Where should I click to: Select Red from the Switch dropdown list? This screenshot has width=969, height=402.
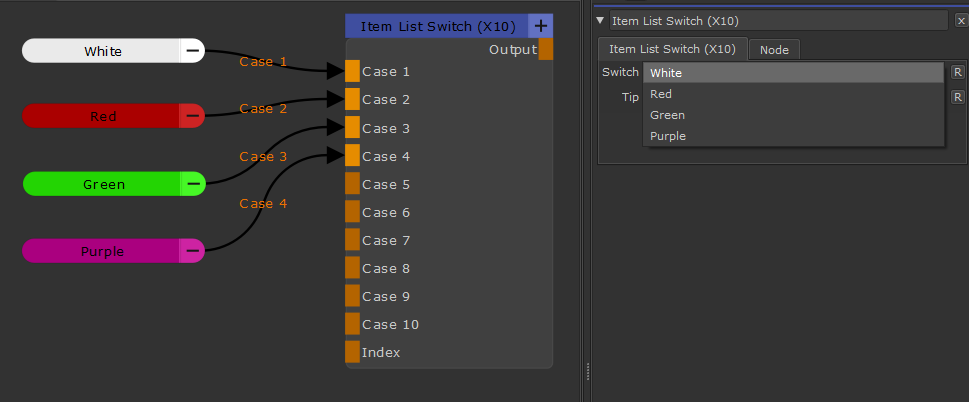[661, 94]
